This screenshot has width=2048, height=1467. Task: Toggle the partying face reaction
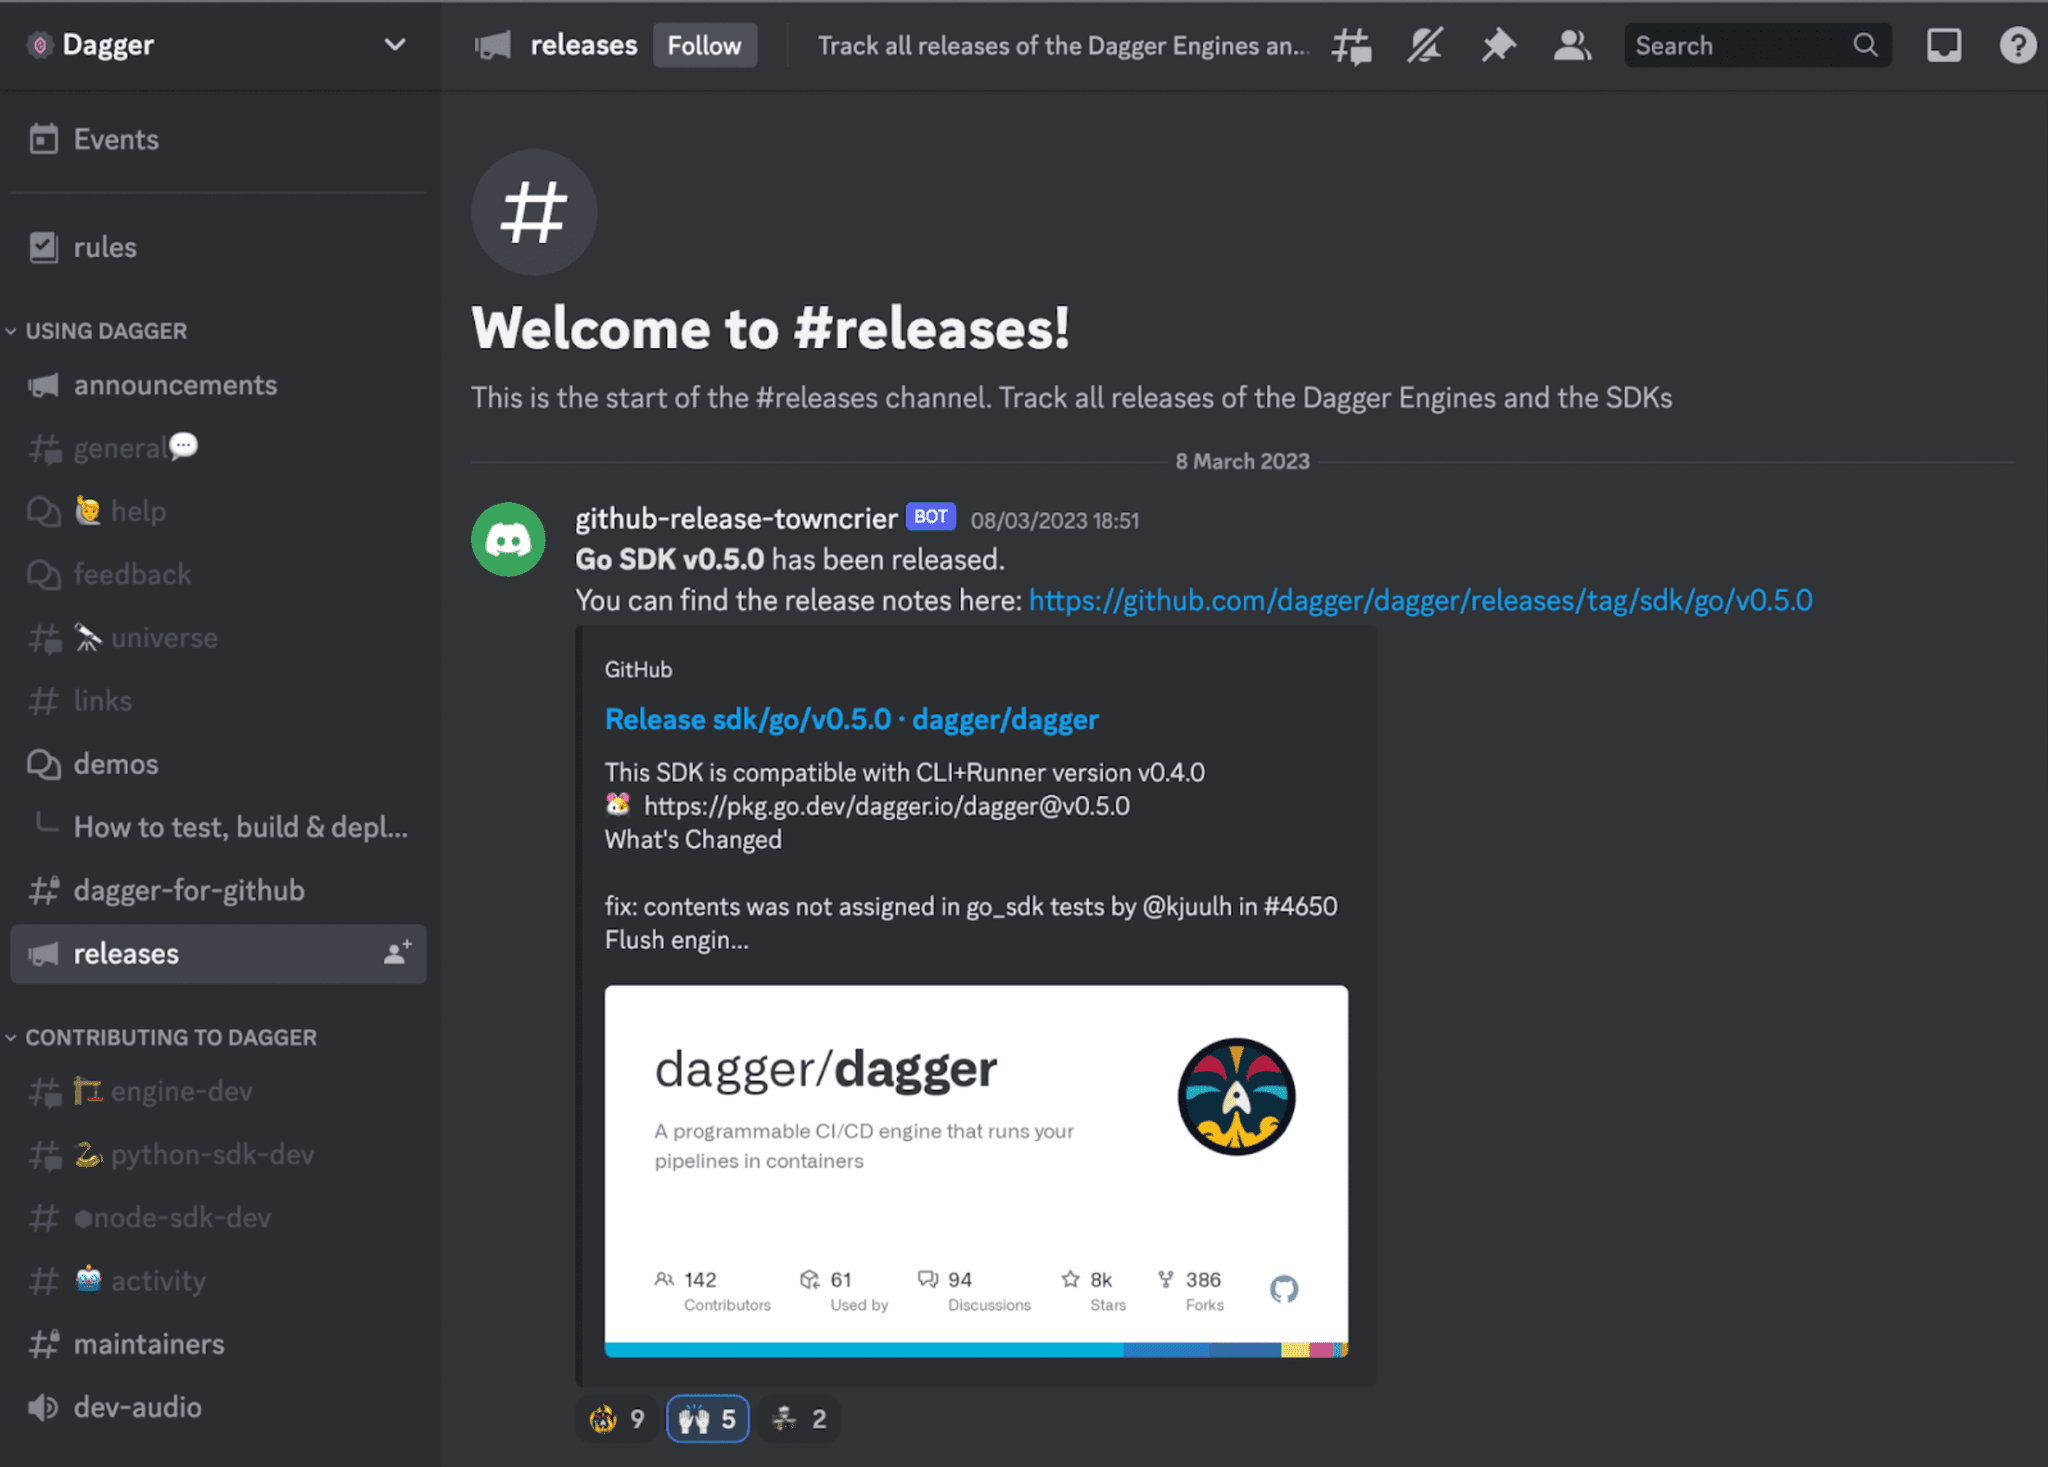616,1417
